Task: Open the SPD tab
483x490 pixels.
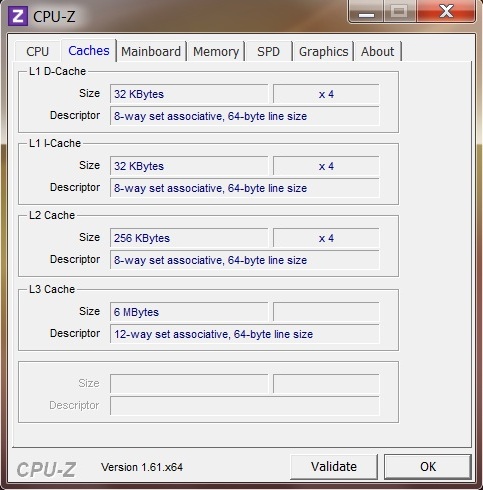Action: point(268,52)
